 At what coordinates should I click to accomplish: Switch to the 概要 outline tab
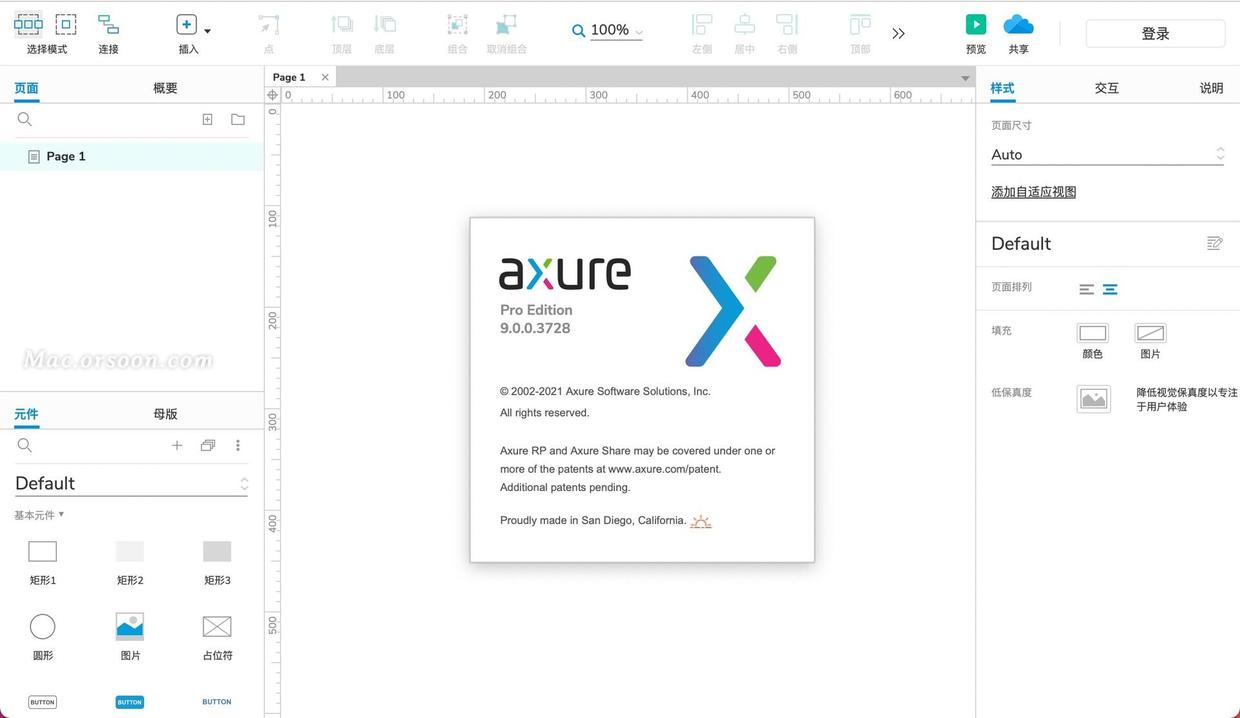click(165, 88)
